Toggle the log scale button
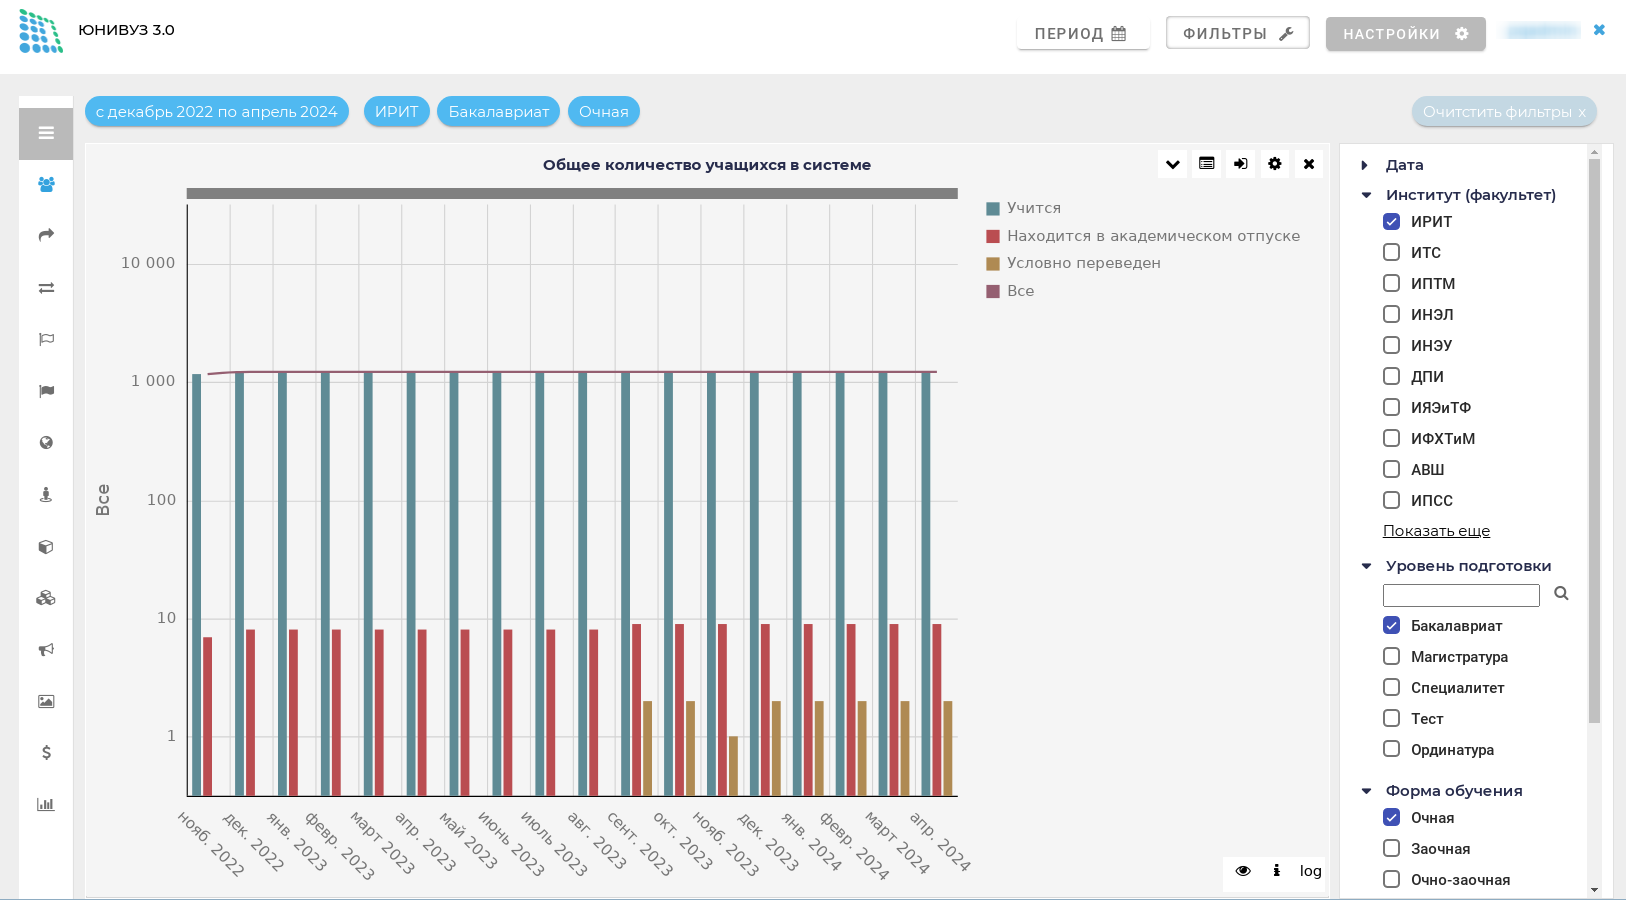 click(x=1310, y=871)
